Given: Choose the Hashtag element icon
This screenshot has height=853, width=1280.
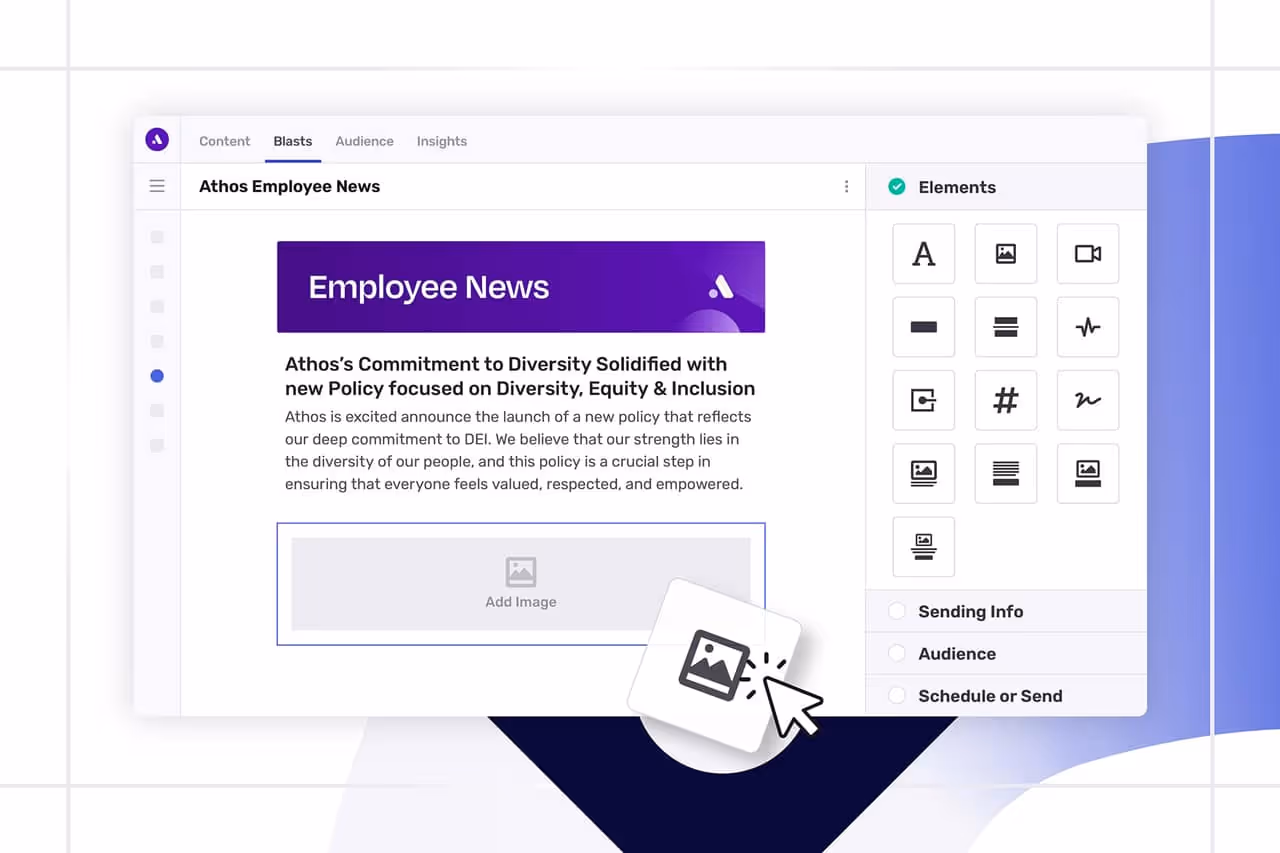Looking at the screenshot, I should tap(1005, 400).
